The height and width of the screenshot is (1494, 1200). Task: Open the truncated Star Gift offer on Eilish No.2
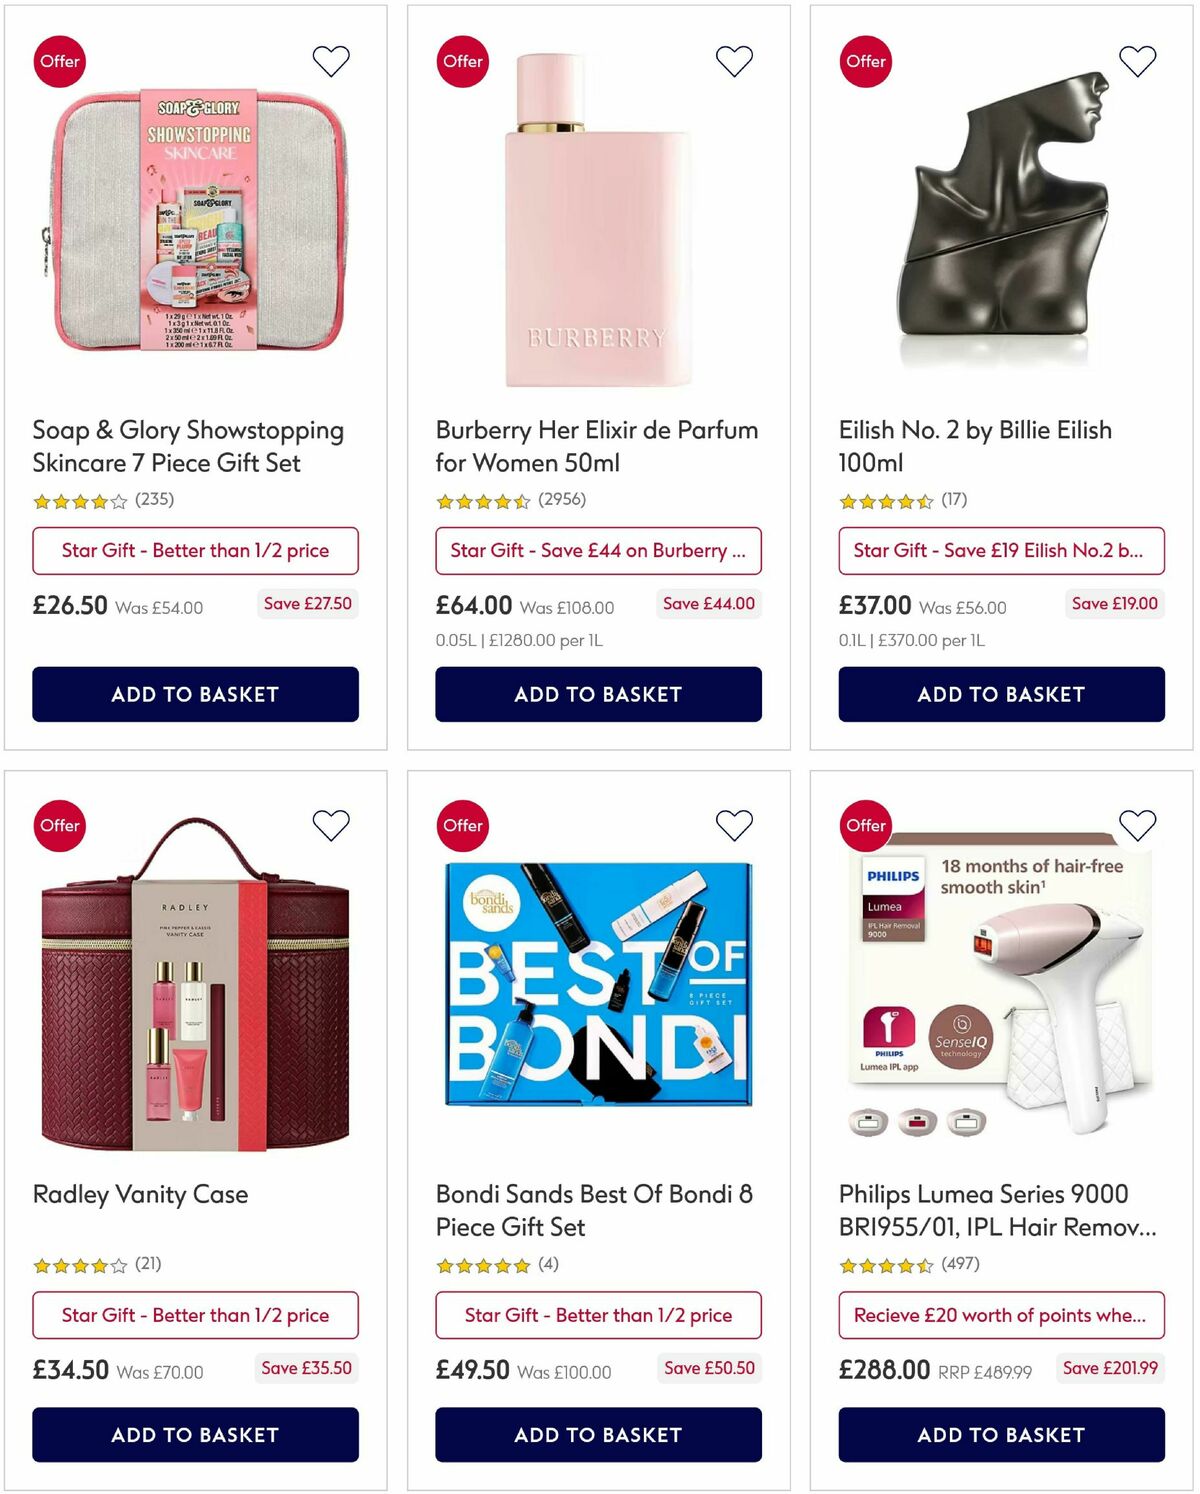click(x=1002, y=550)
